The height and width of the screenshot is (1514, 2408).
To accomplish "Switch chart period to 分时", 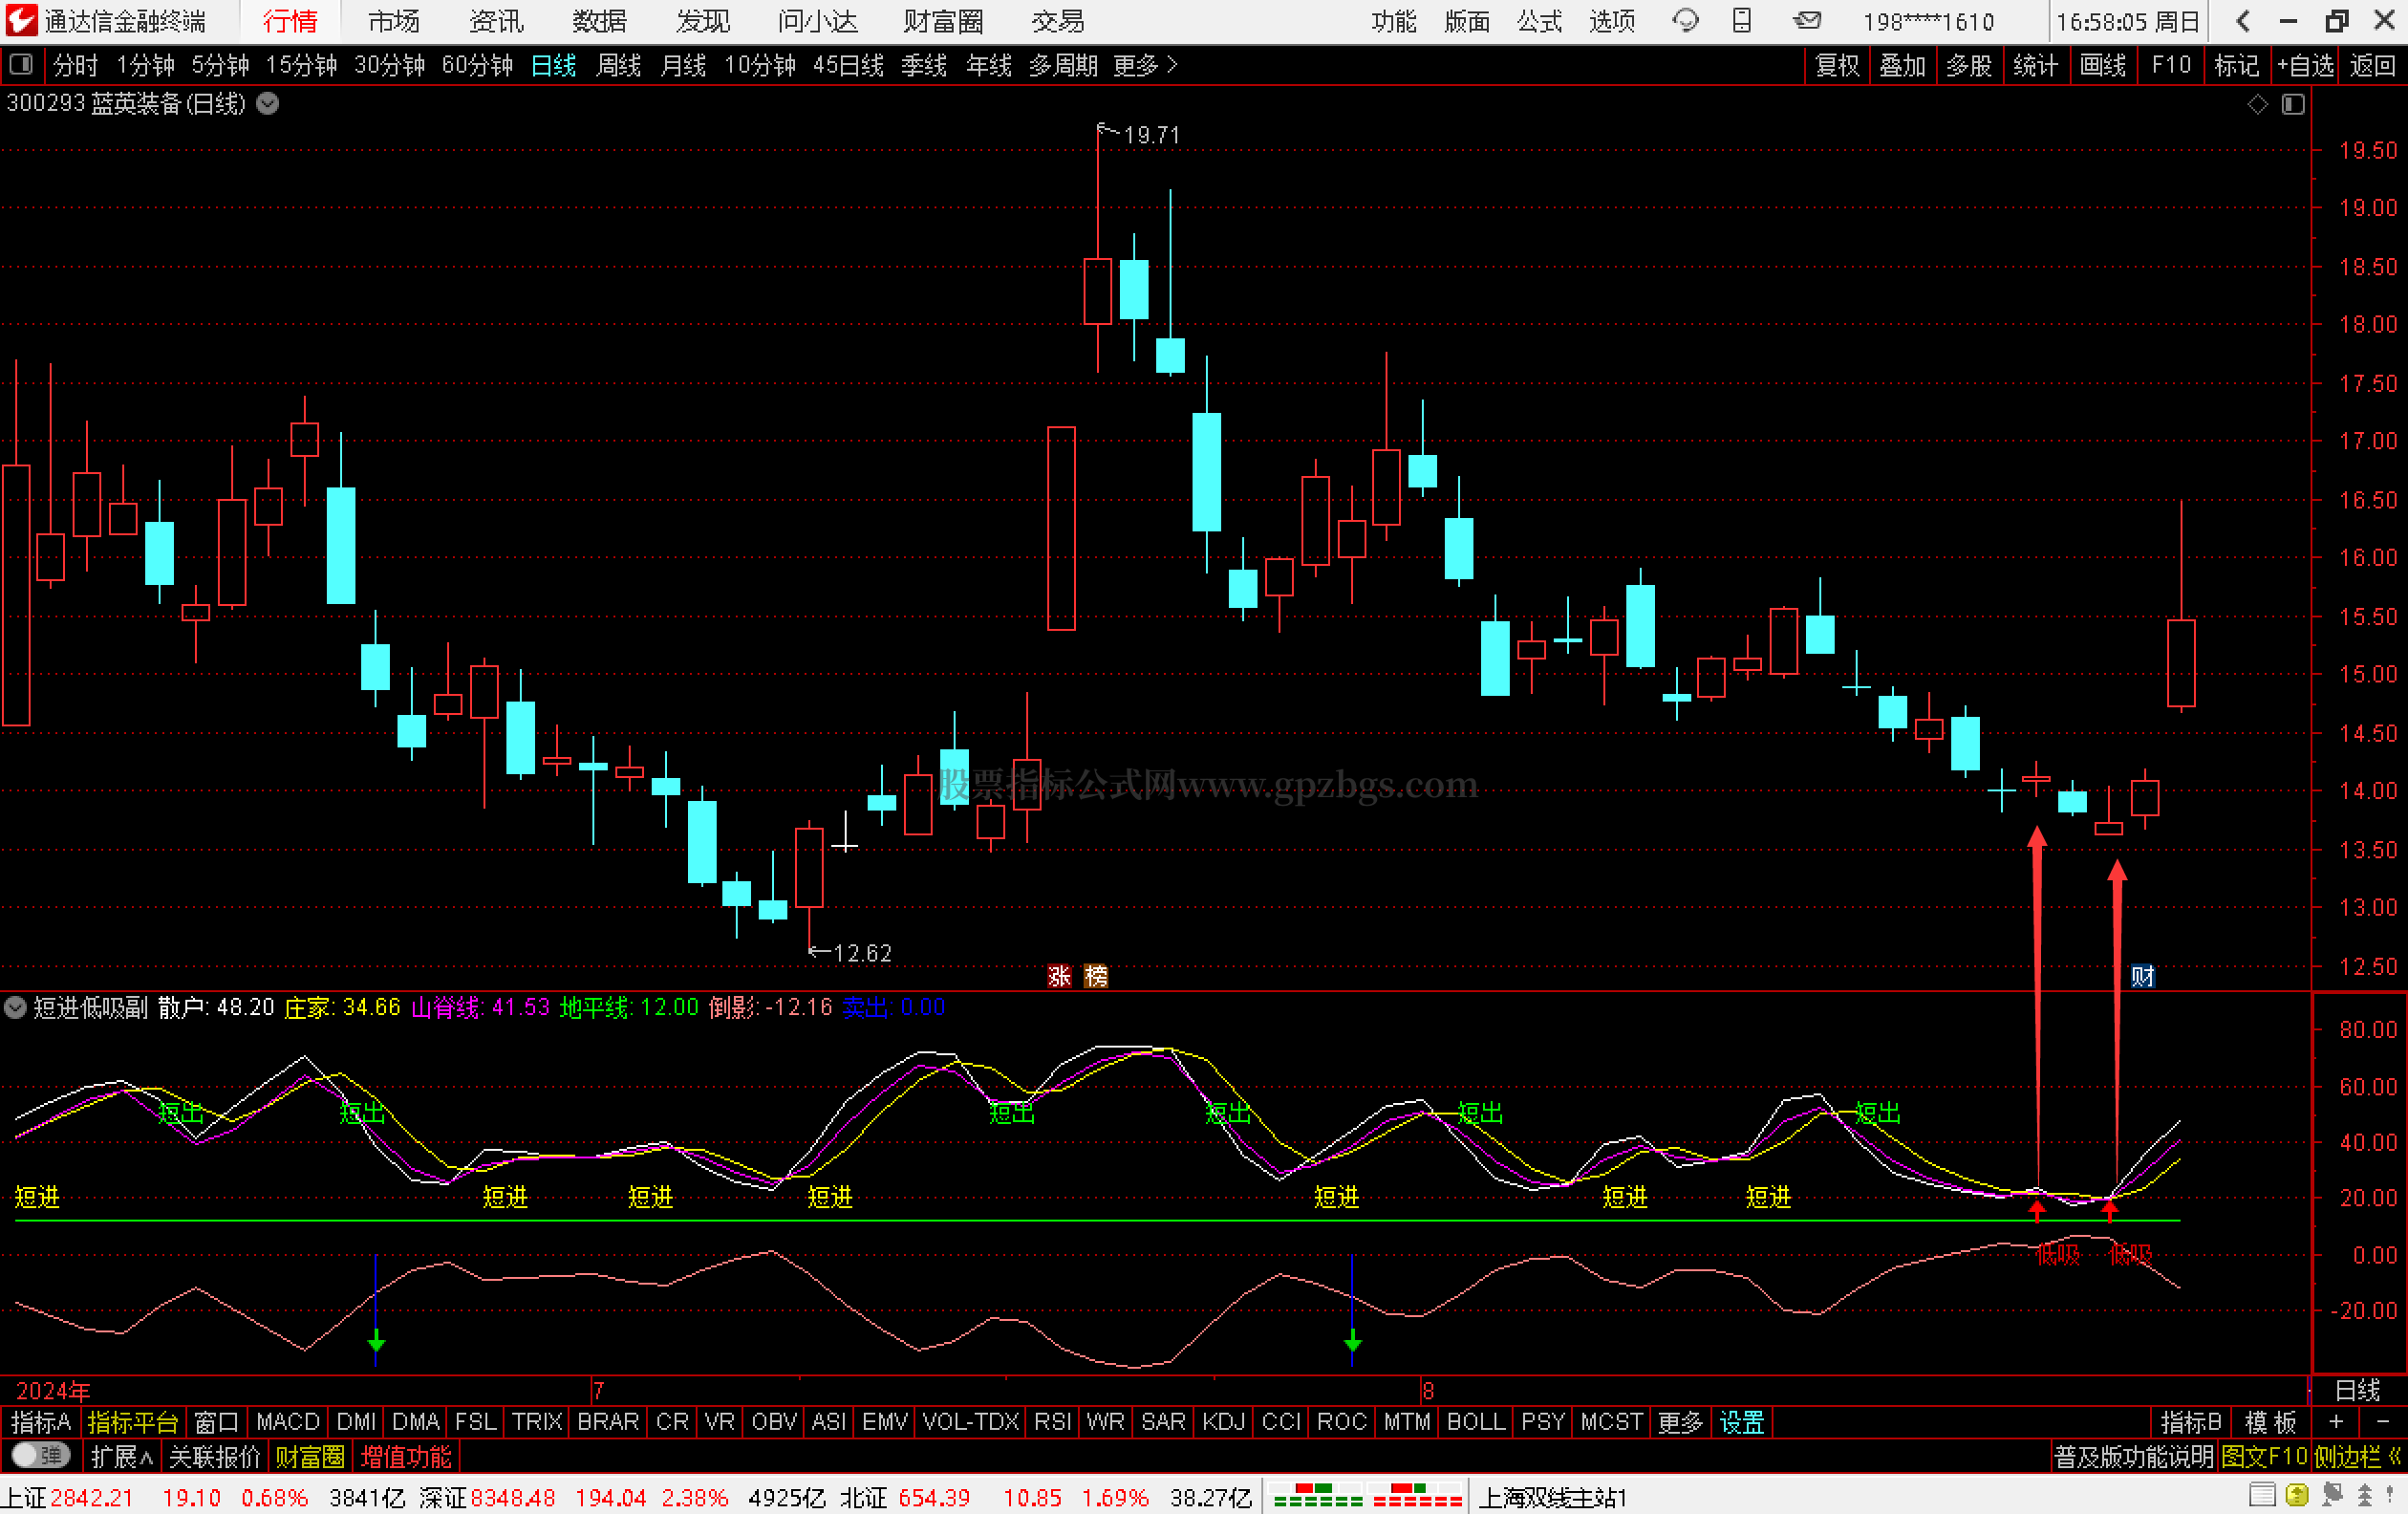I will [76, 65].
